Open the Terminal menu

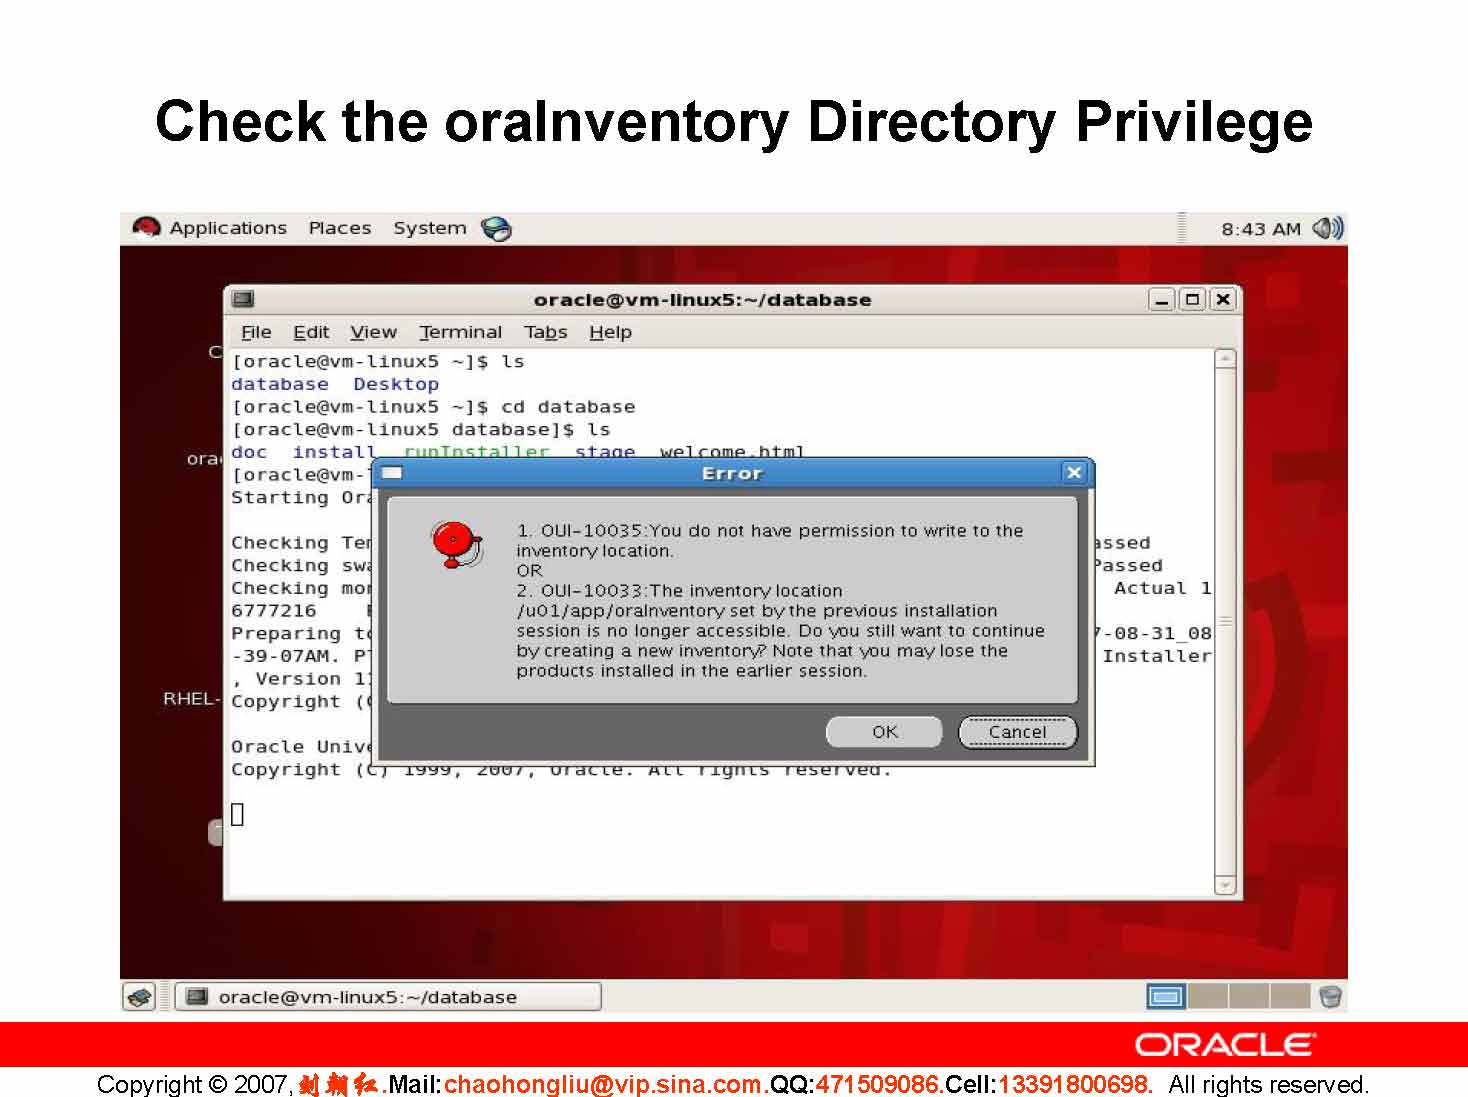(460, 332)
